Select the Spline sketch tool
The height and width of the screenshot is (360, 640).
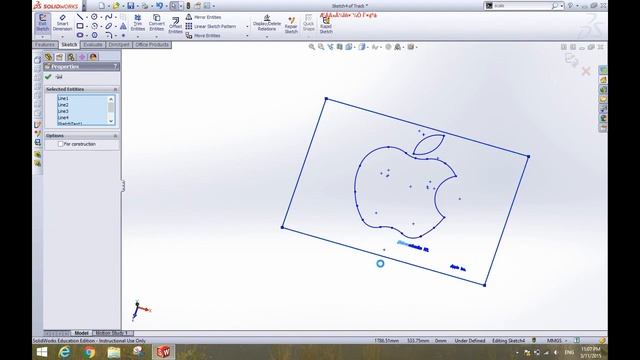[x=109, y=17]
